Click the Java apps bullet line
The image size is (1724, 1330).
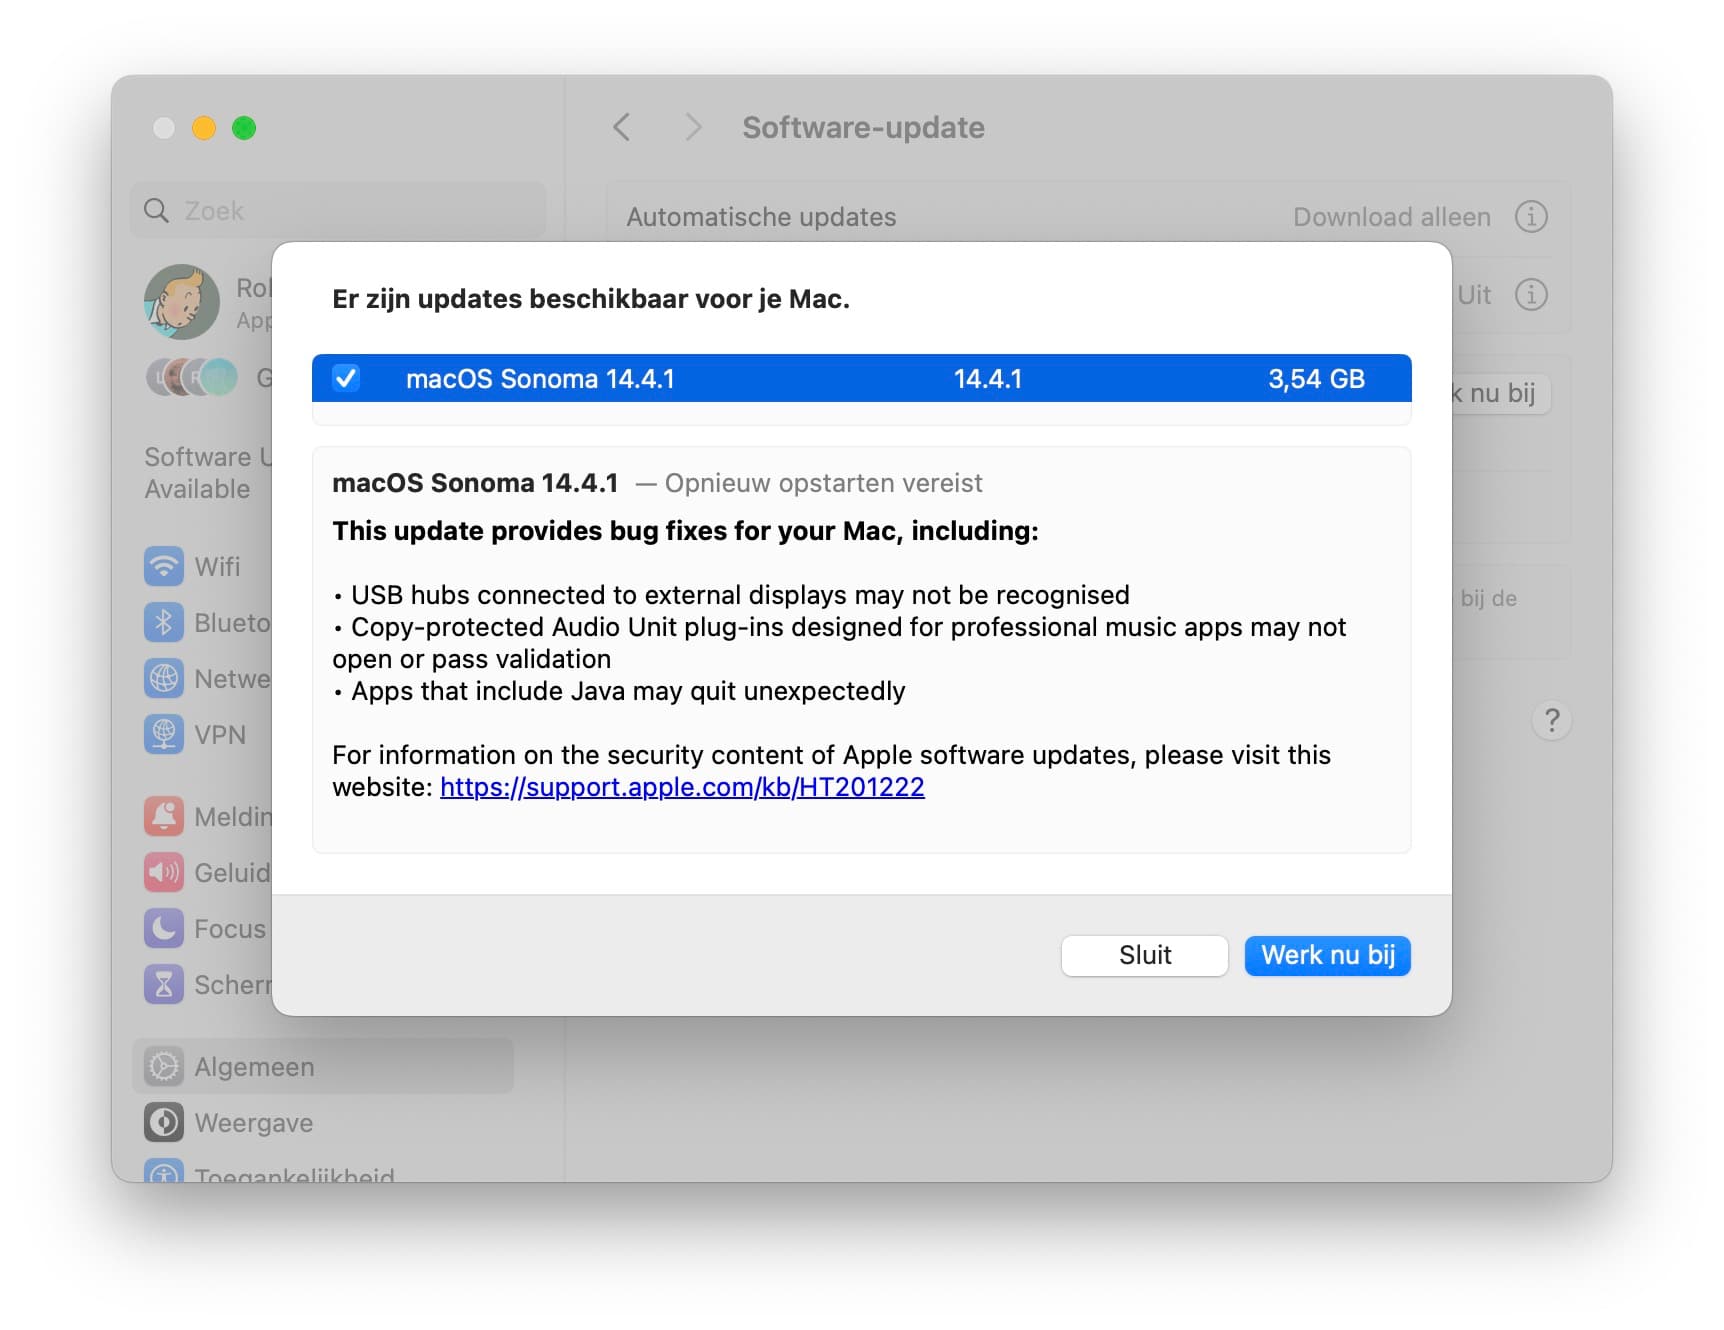click(x=619, y=691)
